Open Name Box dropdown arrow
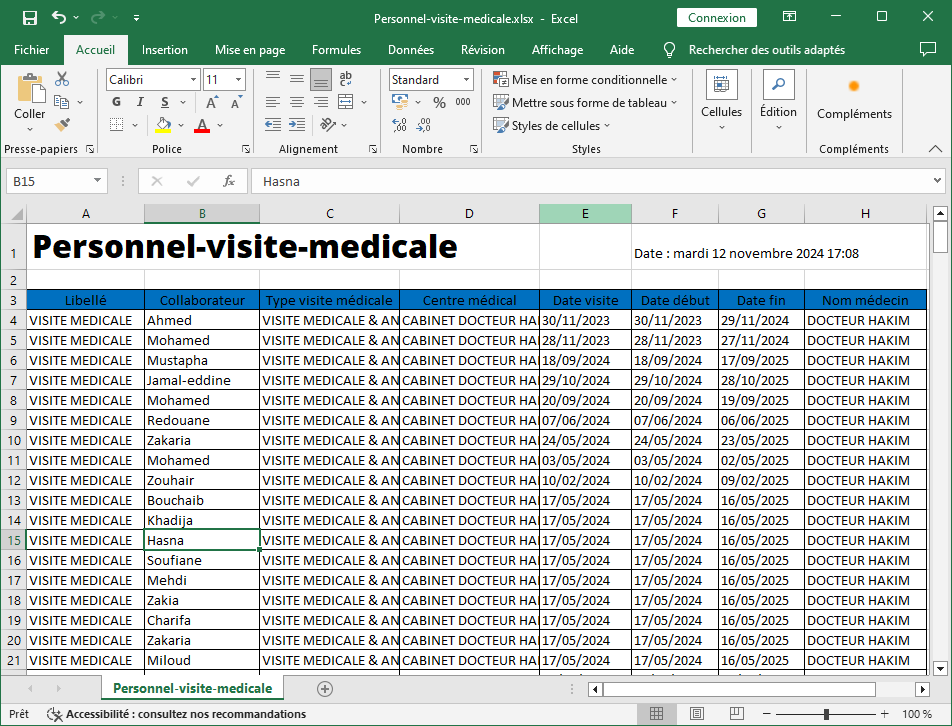The height and width of the screenshot is (726, 952). click(x=97, y=181)
